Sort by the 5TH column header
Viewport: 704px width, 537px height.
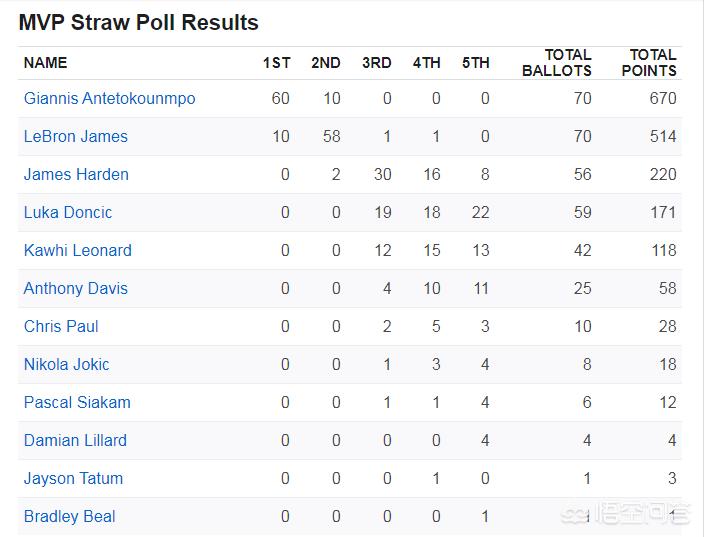coord(476,63)
